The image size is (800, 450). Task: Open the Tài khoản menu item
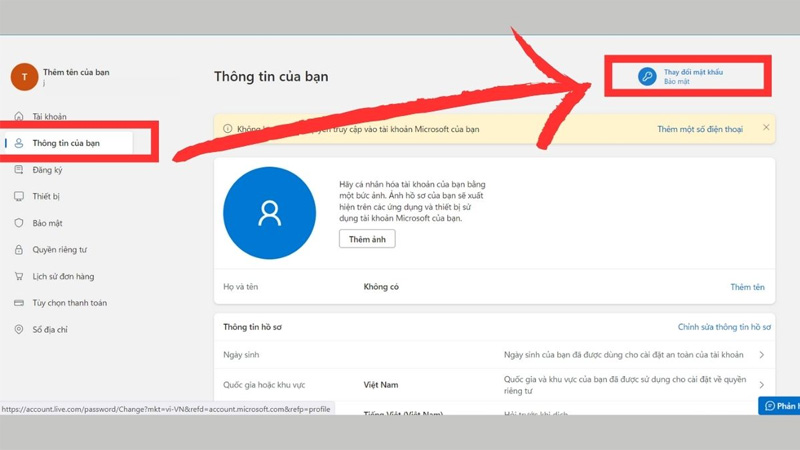[49, 116]
